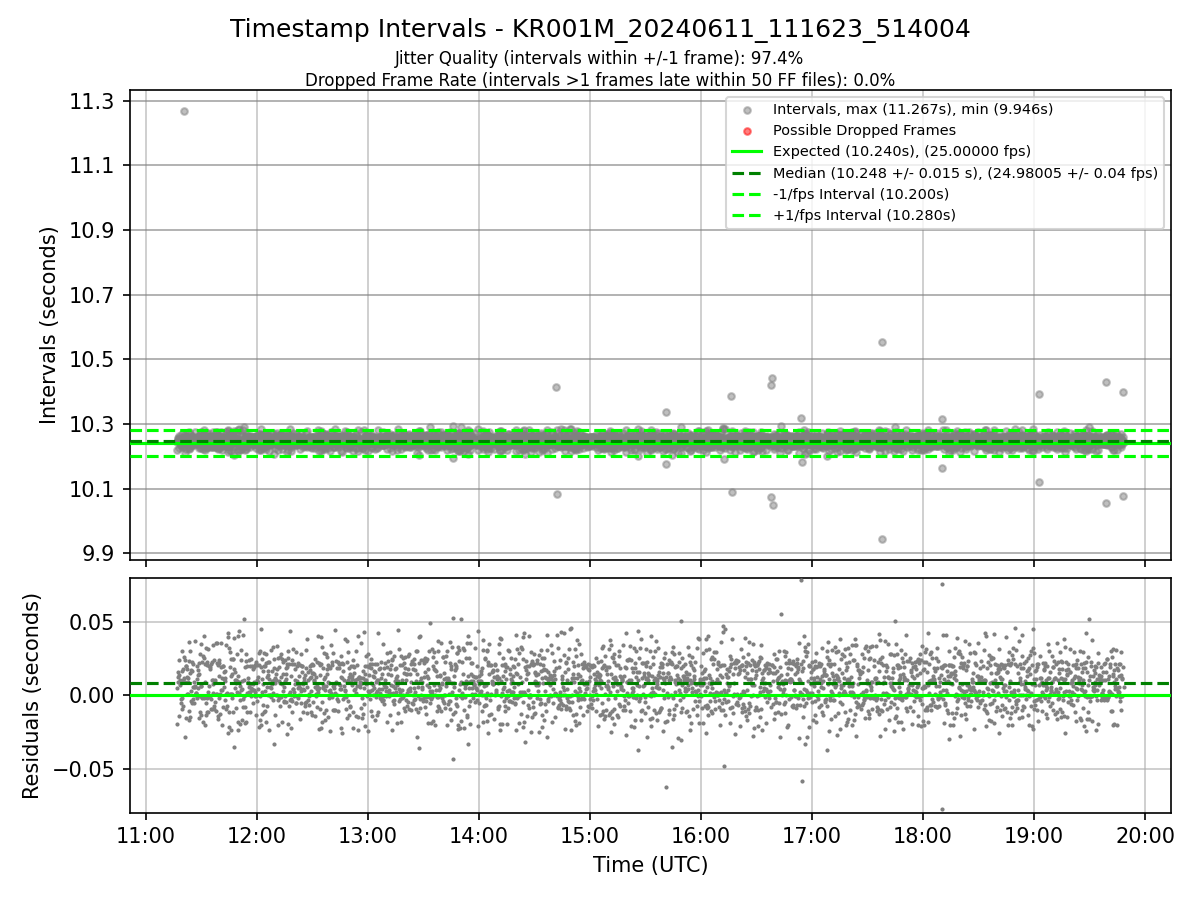Click the red Possible Dropped Frames legend marker
Viewport: 1200px width, 900px height.
coord(747,130)
